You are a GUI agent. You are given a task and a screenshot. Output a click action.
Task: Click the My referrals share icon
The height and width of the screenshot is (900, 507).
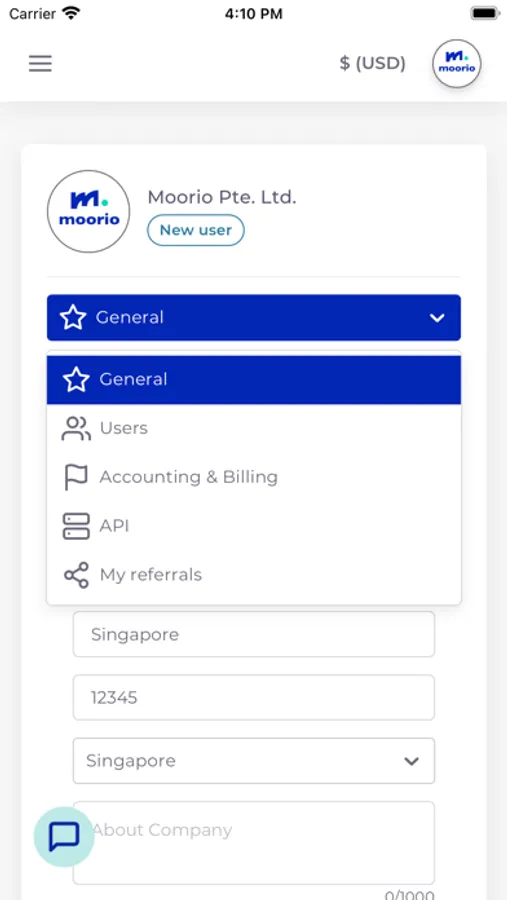point(76,575)
